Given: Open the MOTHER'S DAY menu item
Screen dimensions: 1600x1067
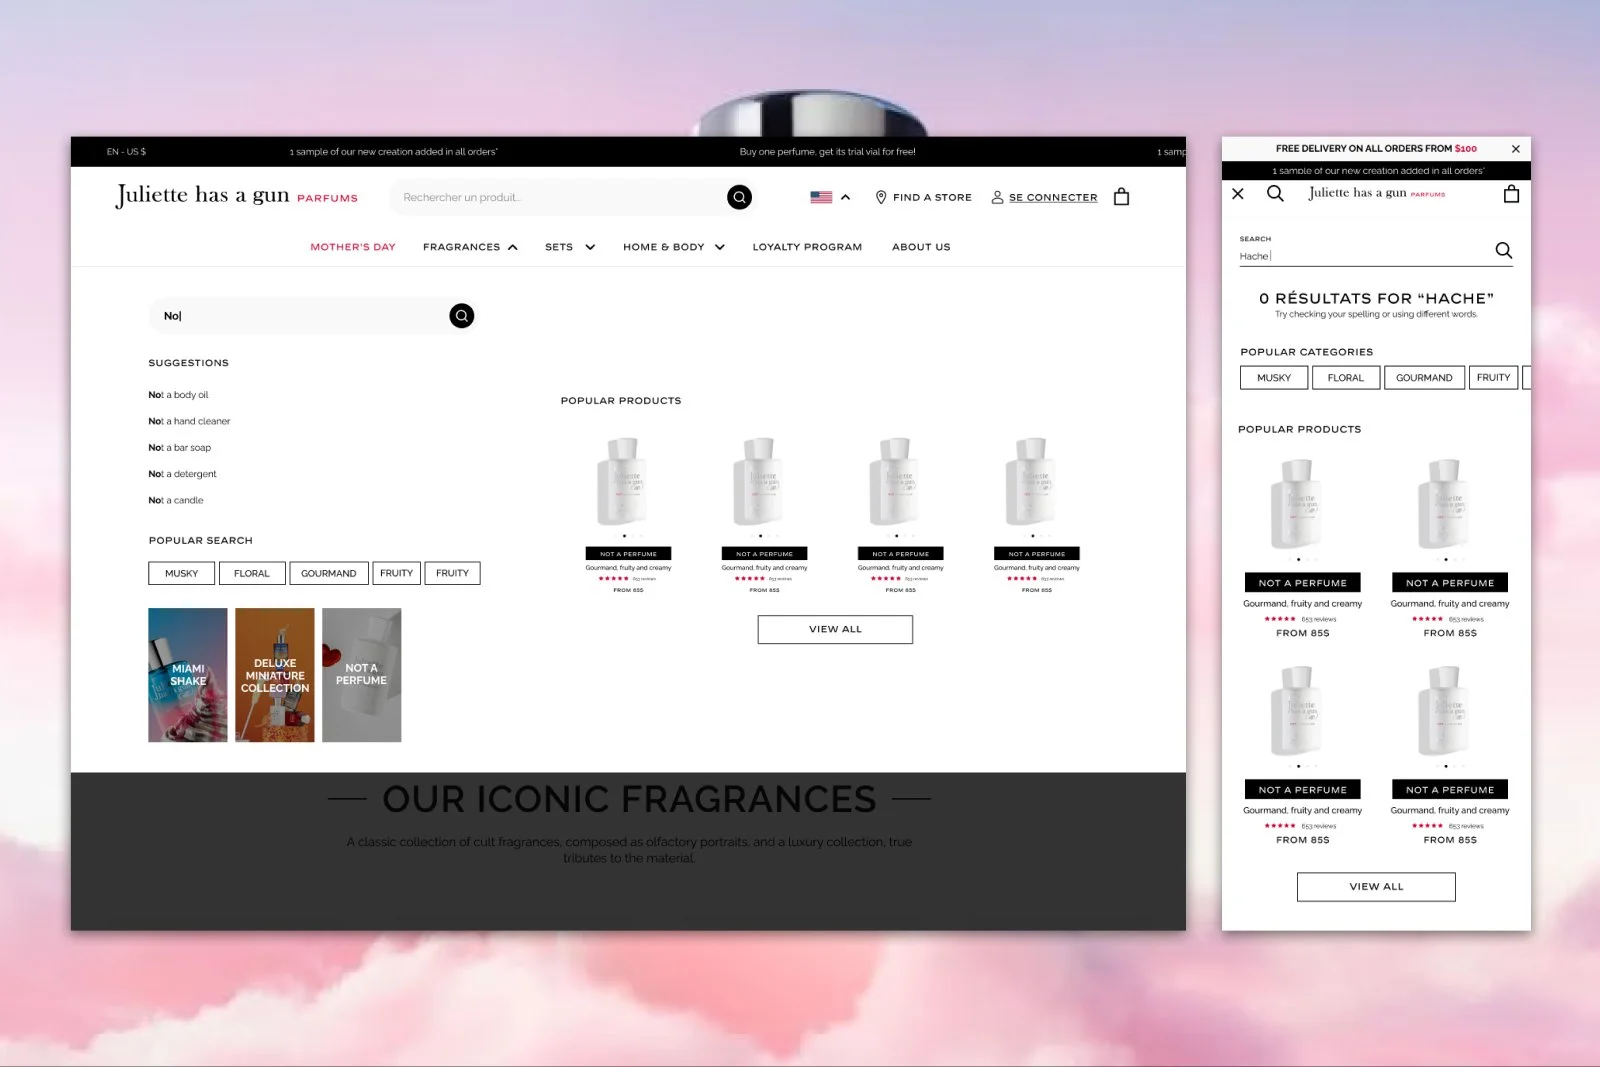Looking at the screenshot, I should pos(352,246).
